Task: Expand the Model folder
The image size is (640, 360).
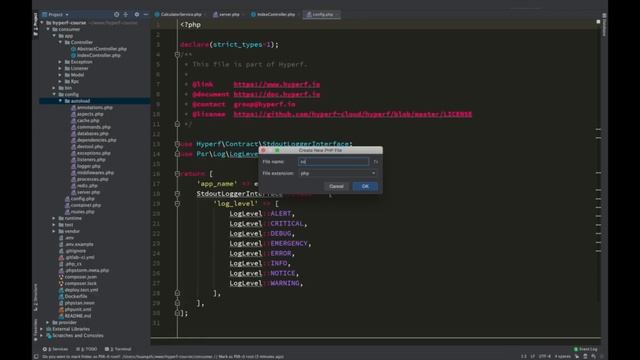Action: (x=60, y=75)
